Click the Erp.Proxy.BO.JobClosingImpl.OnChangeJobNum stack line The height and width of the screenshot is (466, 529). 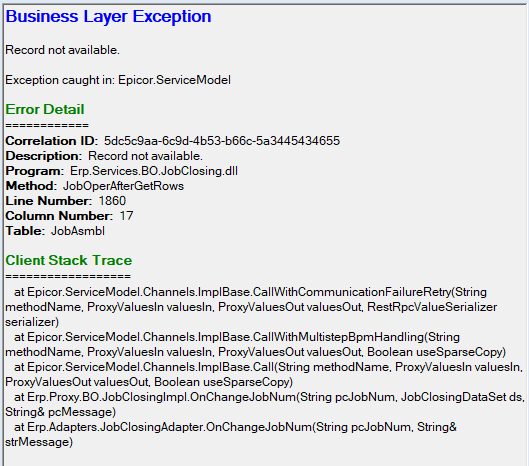tap(270, 397)
